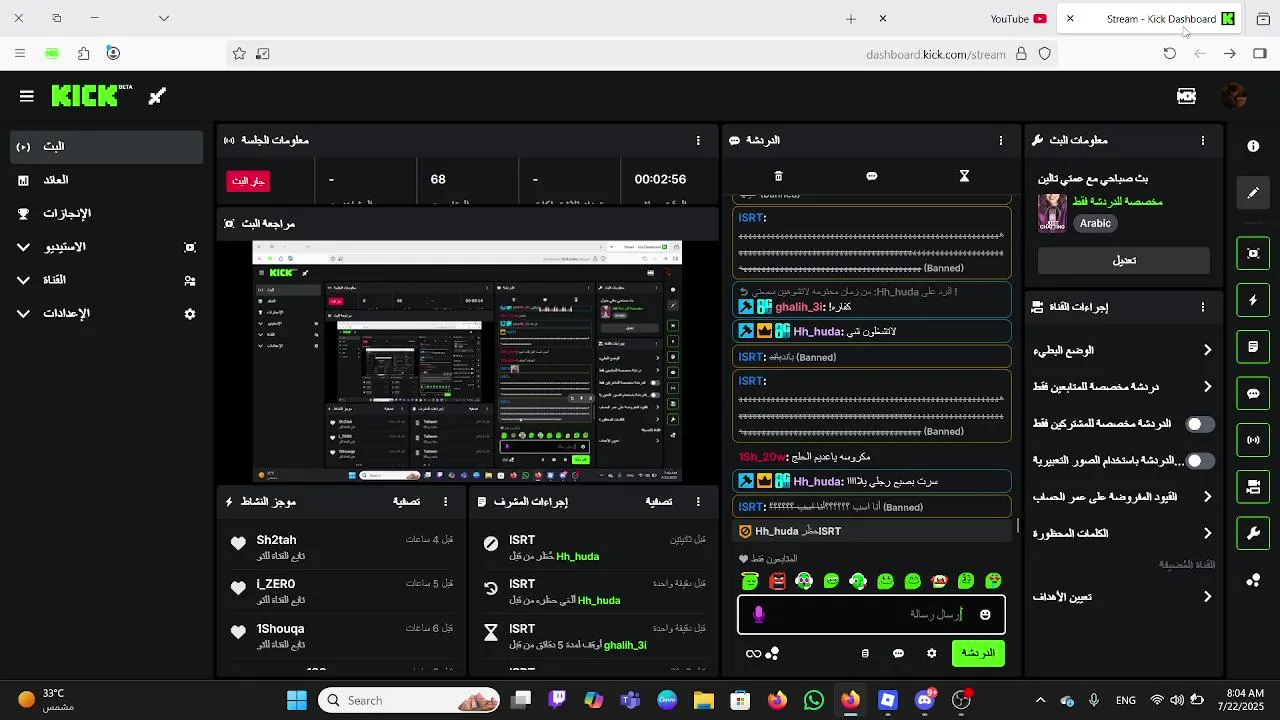This screenshot has height=720, width=1280.
Task: Toggle subscribers-only chat switch
Action: [1200, 424]
